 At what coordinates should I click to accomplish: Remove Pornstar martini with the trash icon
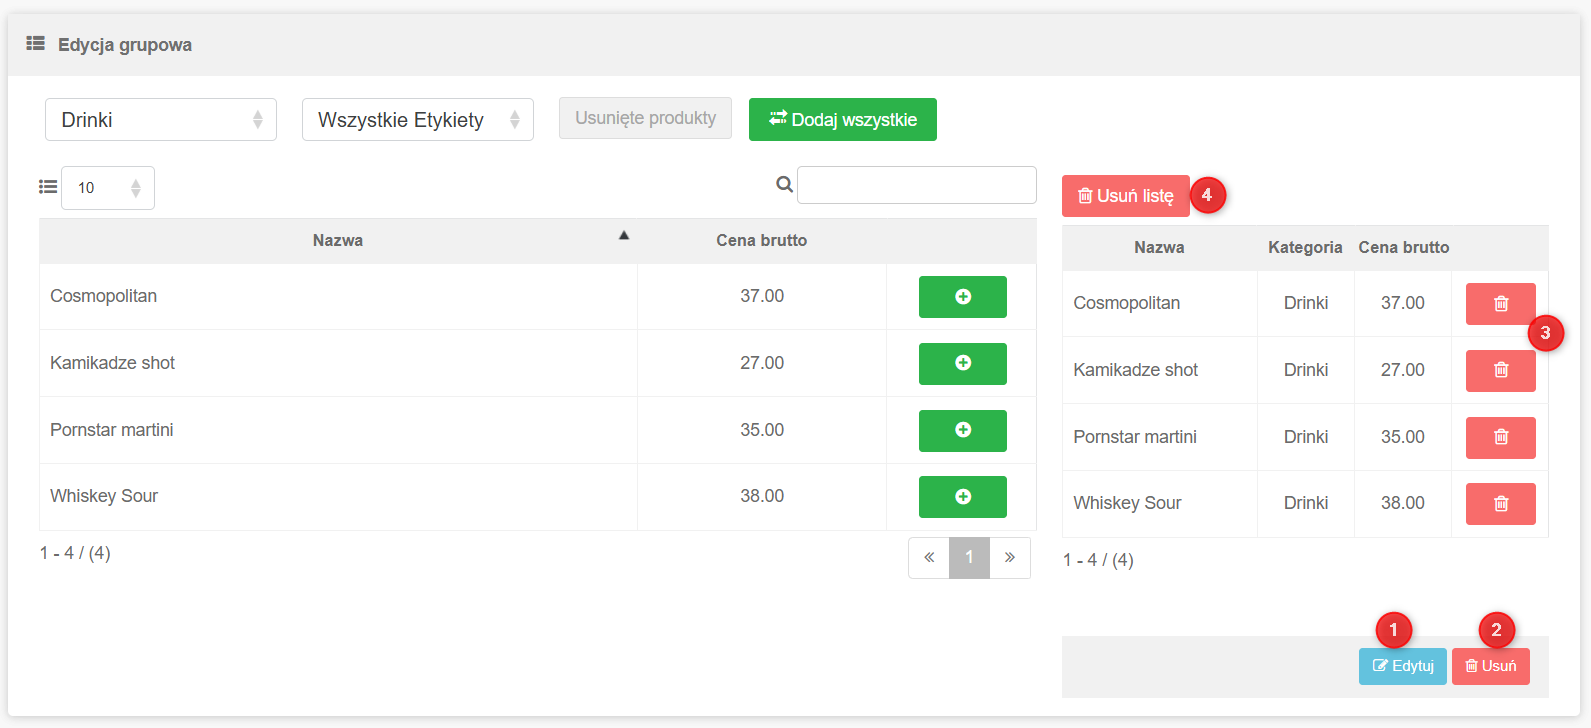[x=1500, y=437]
